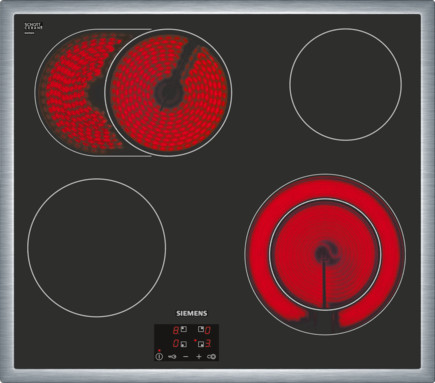
Task: Select the front-left cooking zone key
Action: [184, 344]
